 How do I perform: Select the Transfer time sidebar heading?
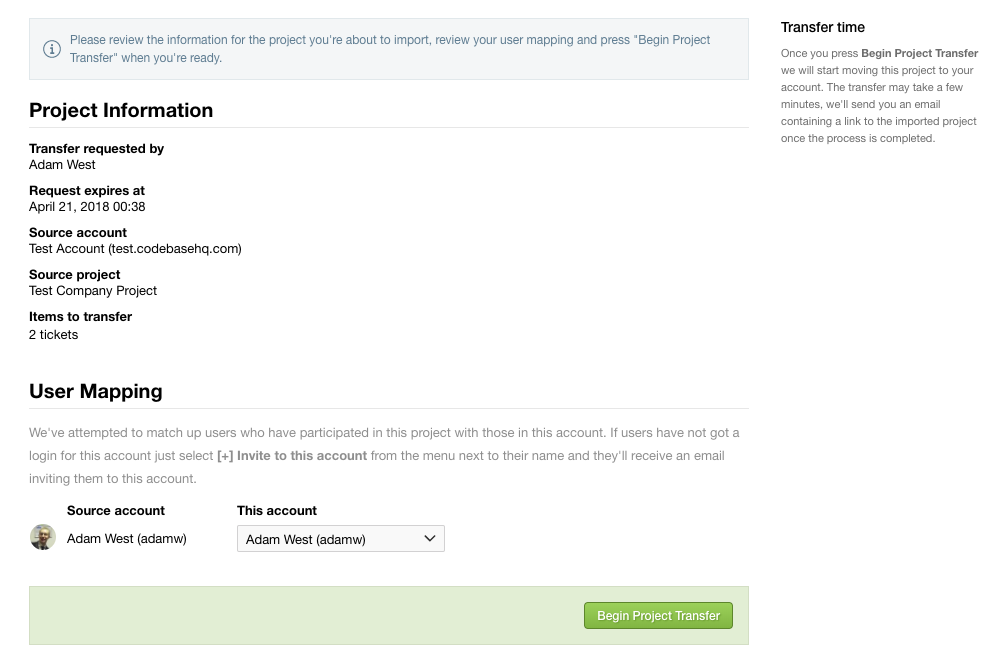point(823,27)
